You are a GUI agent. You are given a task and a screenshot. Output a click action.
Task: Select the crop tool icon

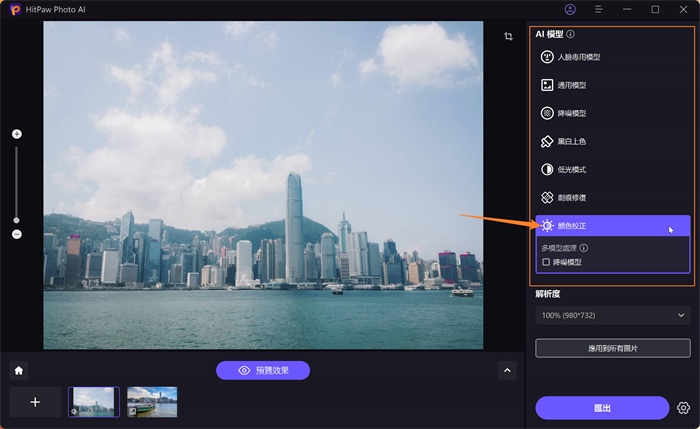[x=508, y=36]
